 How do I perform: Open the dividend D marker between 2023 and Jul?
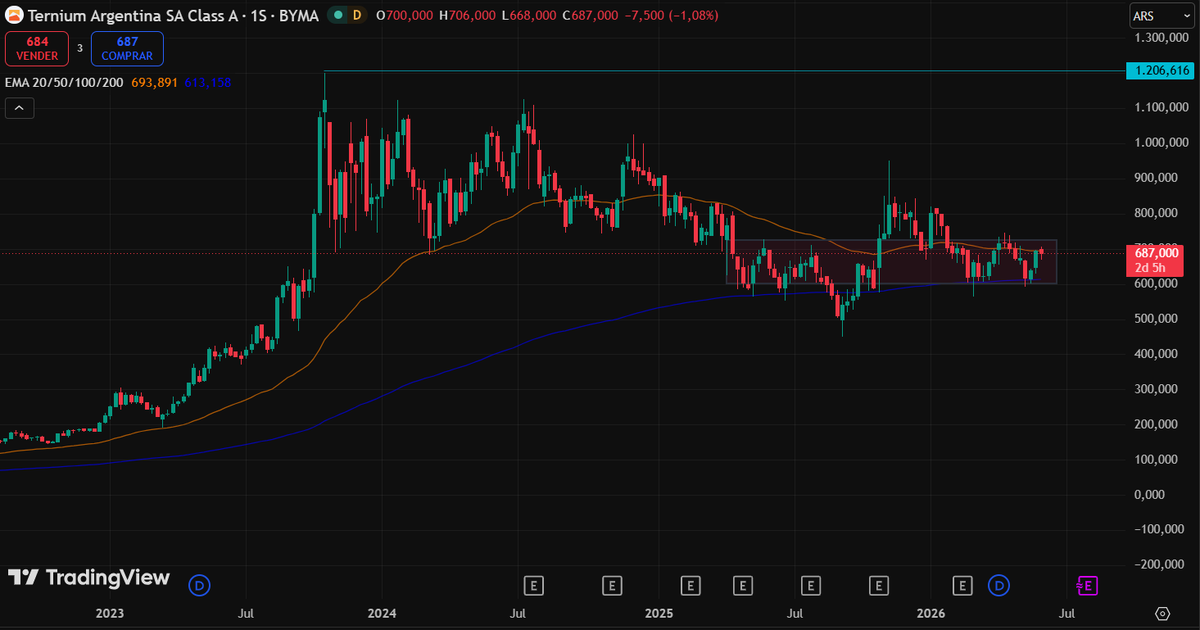(x=200, y=584)
